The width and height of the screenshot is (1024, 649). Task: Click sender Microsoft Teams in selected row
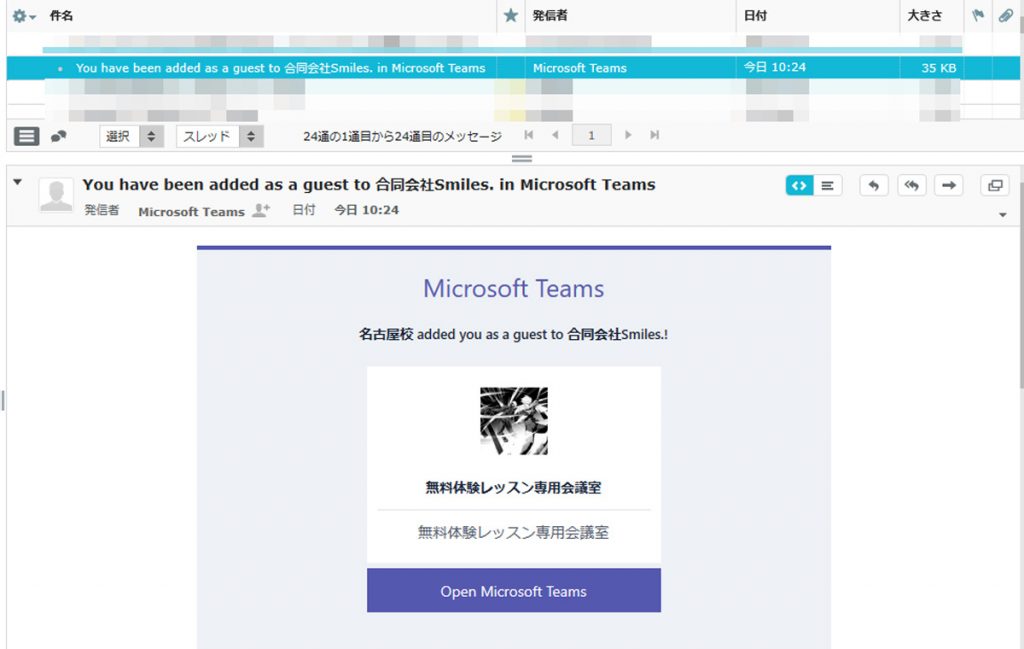pos(579,68)
